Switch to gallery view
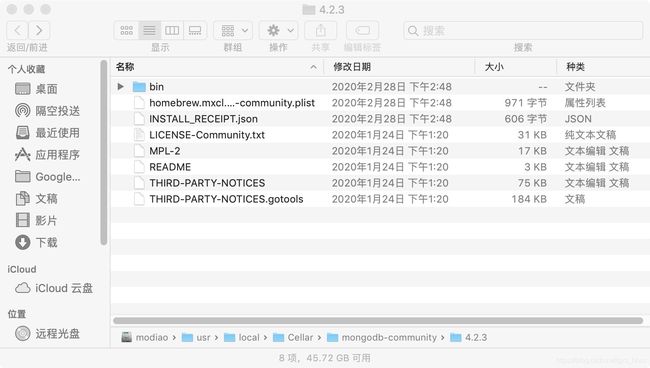This screenshot has height=368, width=650. (x=195, y=30)
